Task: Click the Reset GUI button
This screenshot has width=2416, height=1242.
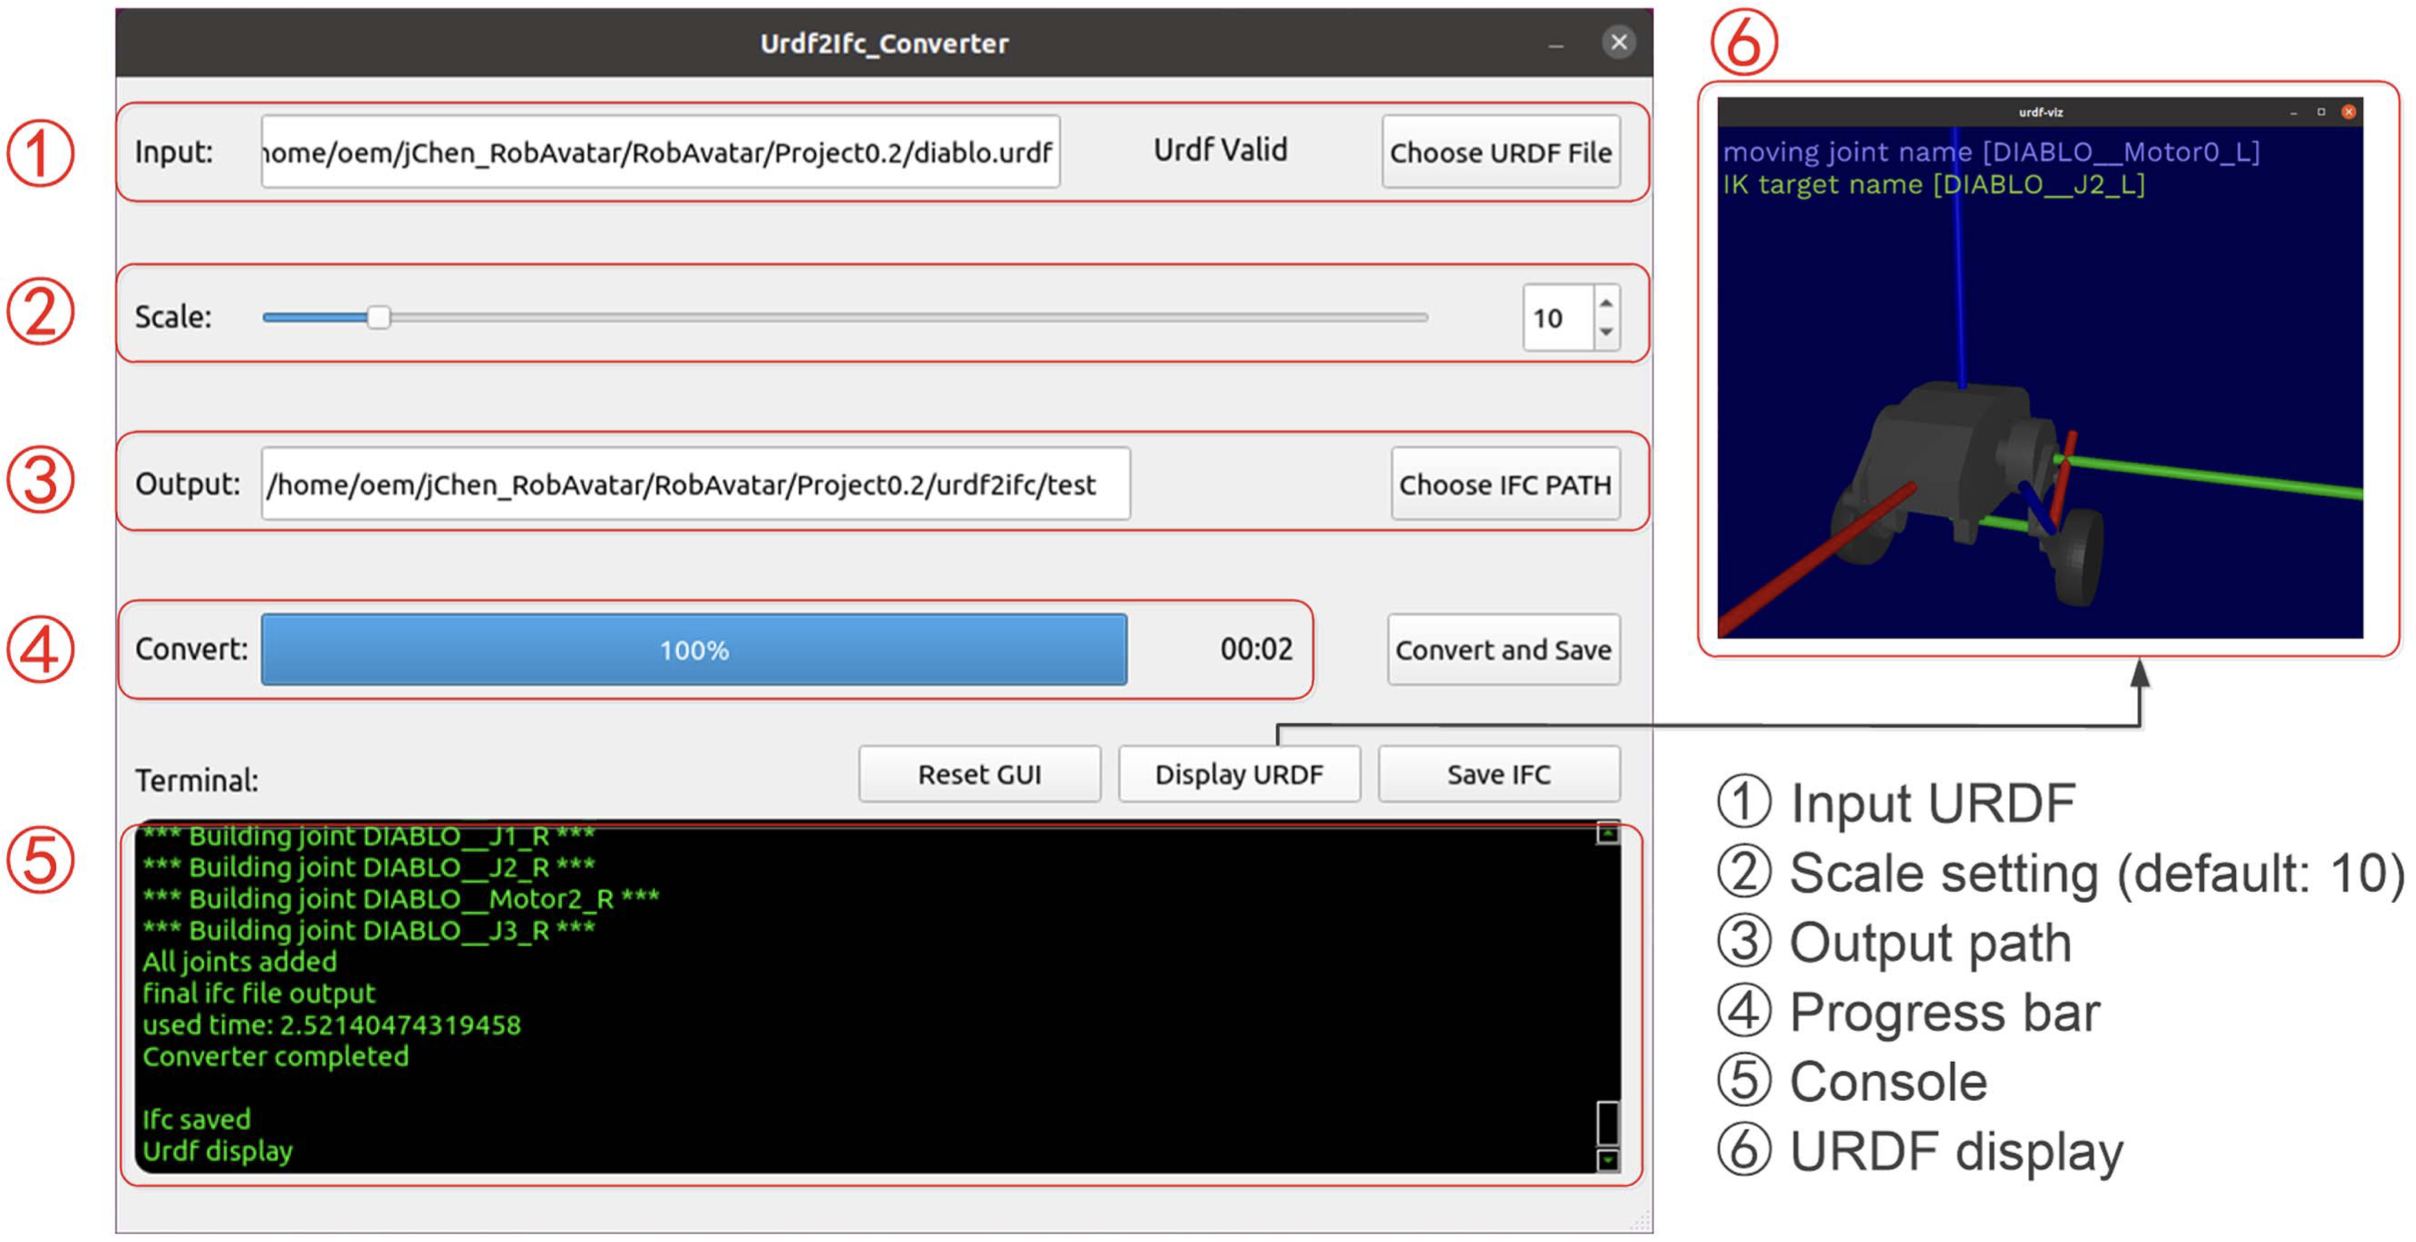Action: click(x=979, y=774)
